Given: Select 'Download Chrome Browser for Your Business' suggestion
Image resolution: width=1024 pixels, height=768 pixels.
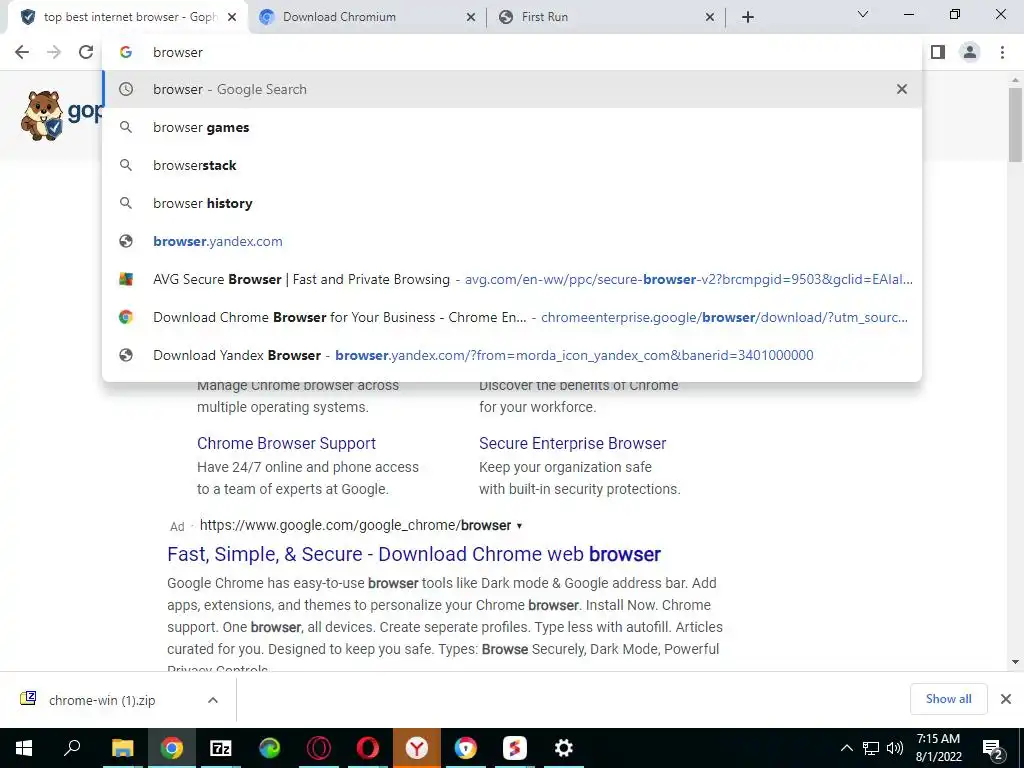Looking at the screenshot, I should click(x=512, y=317).
